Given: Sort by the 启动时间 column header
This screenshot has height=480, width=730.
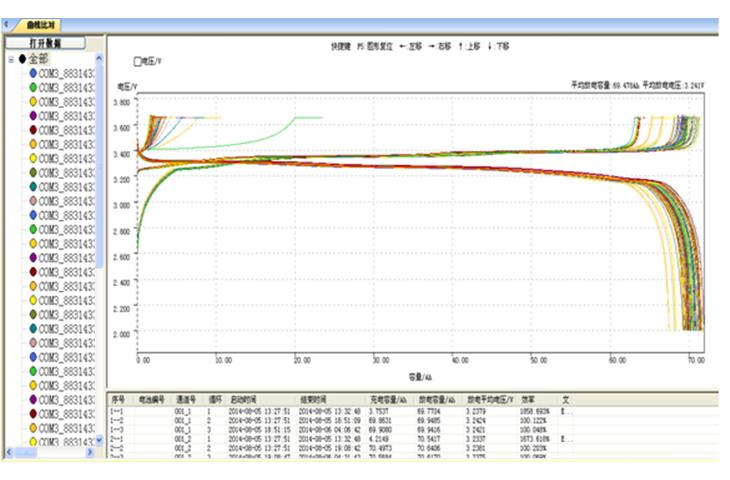Looking at the screenshot, I should click(x=244, y=398).
